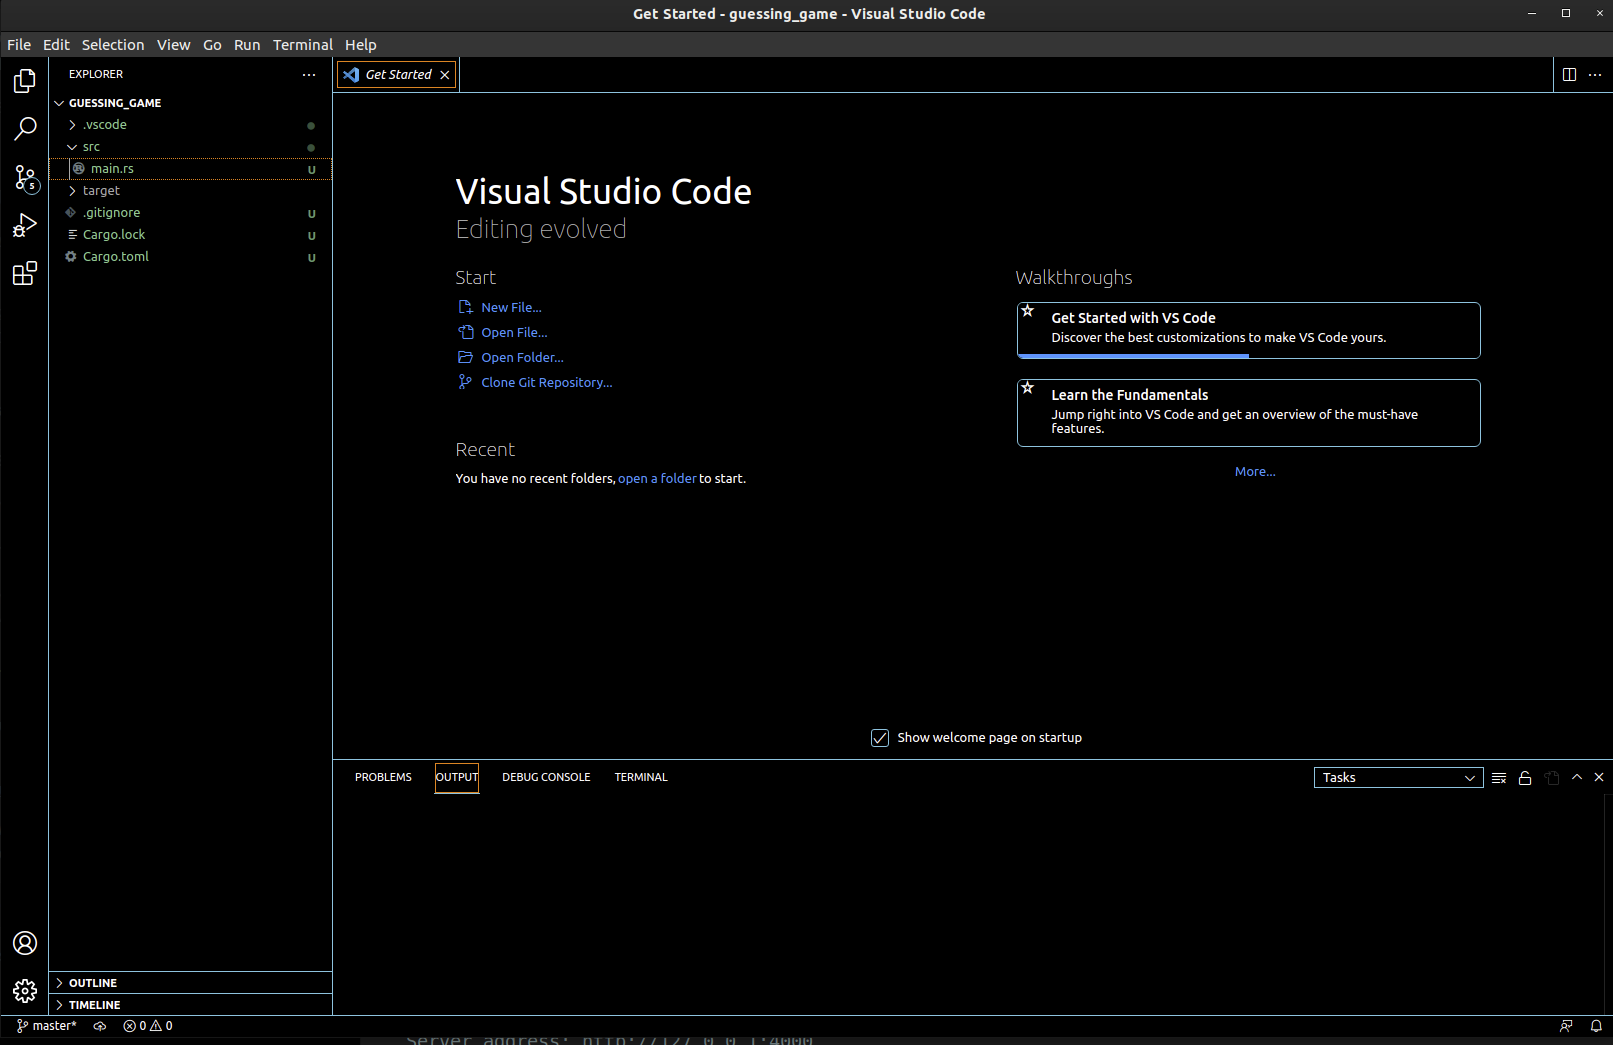Viewport: 1613px width, 1045px height.
Task: Close the bottom panel
Action: (1599, 777)
